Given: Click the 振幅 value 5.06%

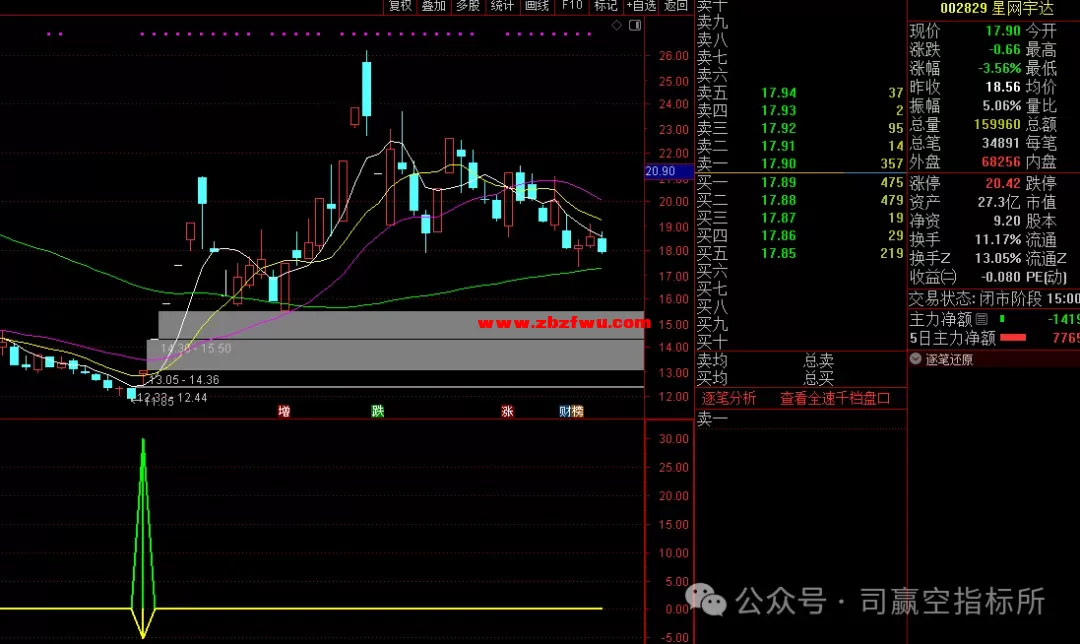Looking at the screenshot, I should pyautogui.click(x=1001, y=105).
